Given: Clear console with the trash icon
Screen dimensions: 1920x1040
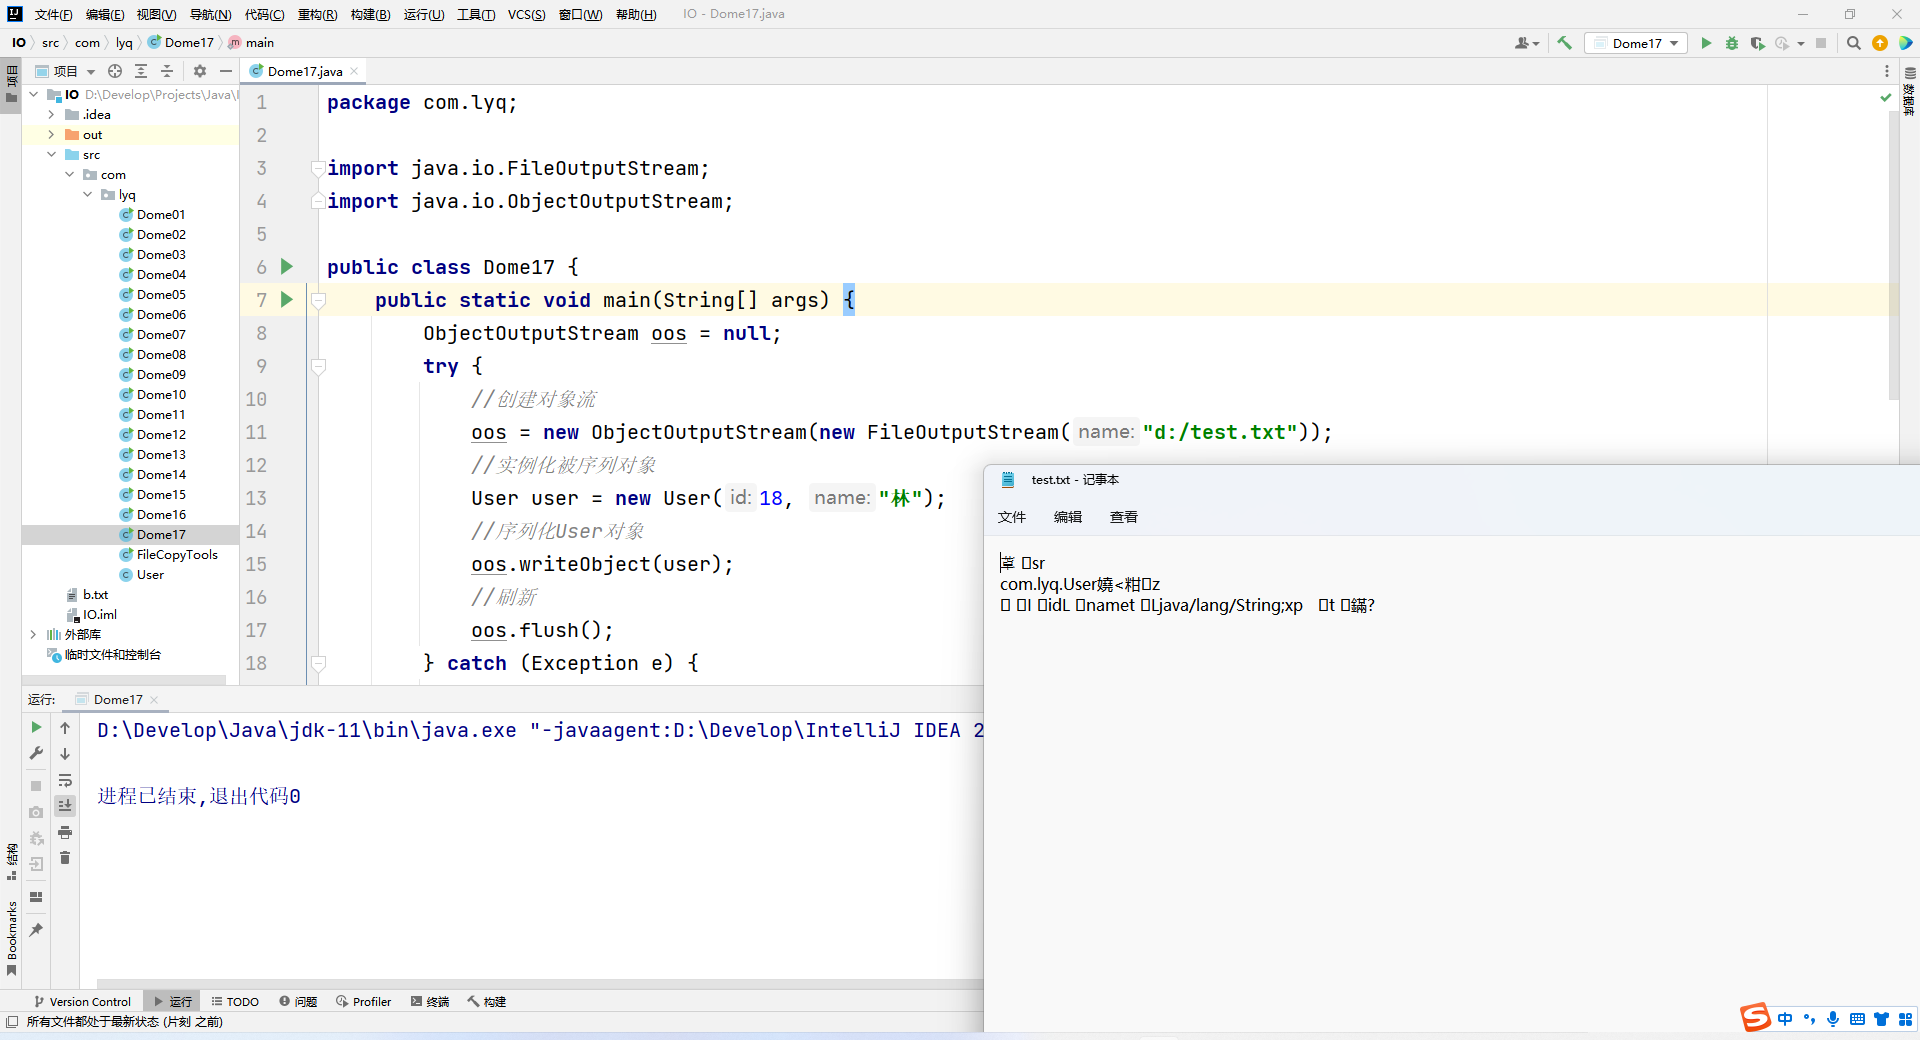Looking at the screenshot, I should tap(65, 858).
